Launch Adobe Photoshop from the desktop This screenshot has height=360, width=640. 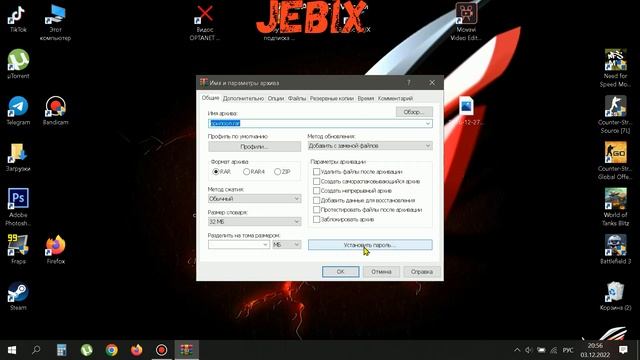point(18,207)
